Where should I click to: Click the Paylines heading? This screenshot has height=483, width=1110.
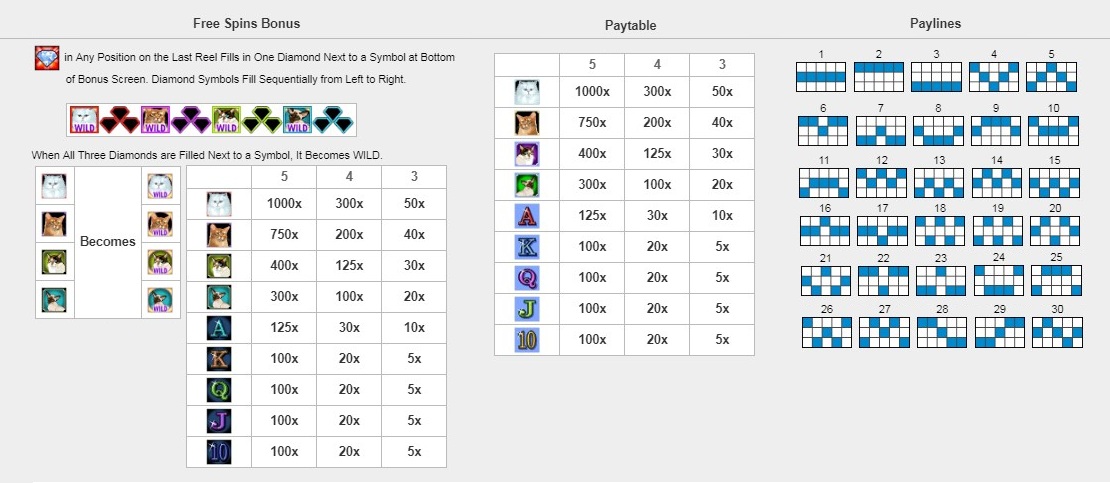[936, 23]
